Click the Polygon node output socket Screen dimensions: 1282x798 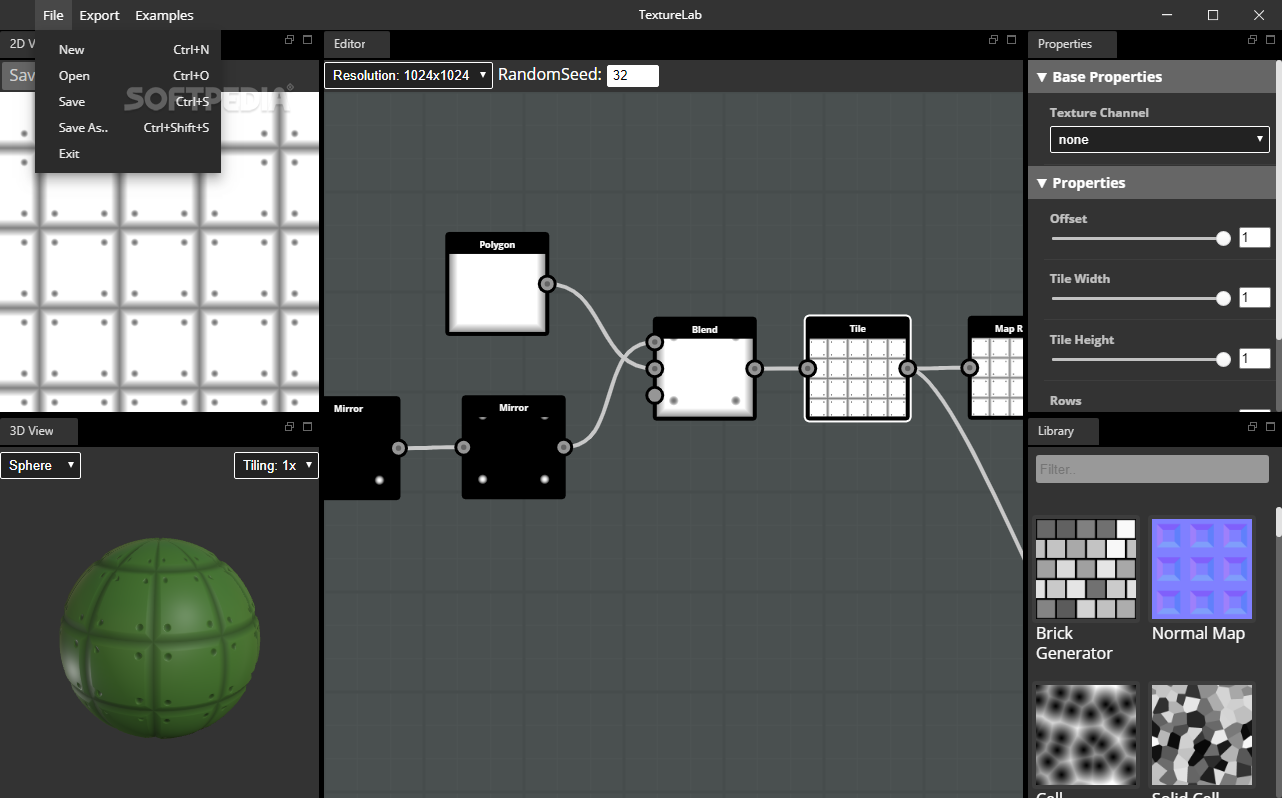(547, 284)
